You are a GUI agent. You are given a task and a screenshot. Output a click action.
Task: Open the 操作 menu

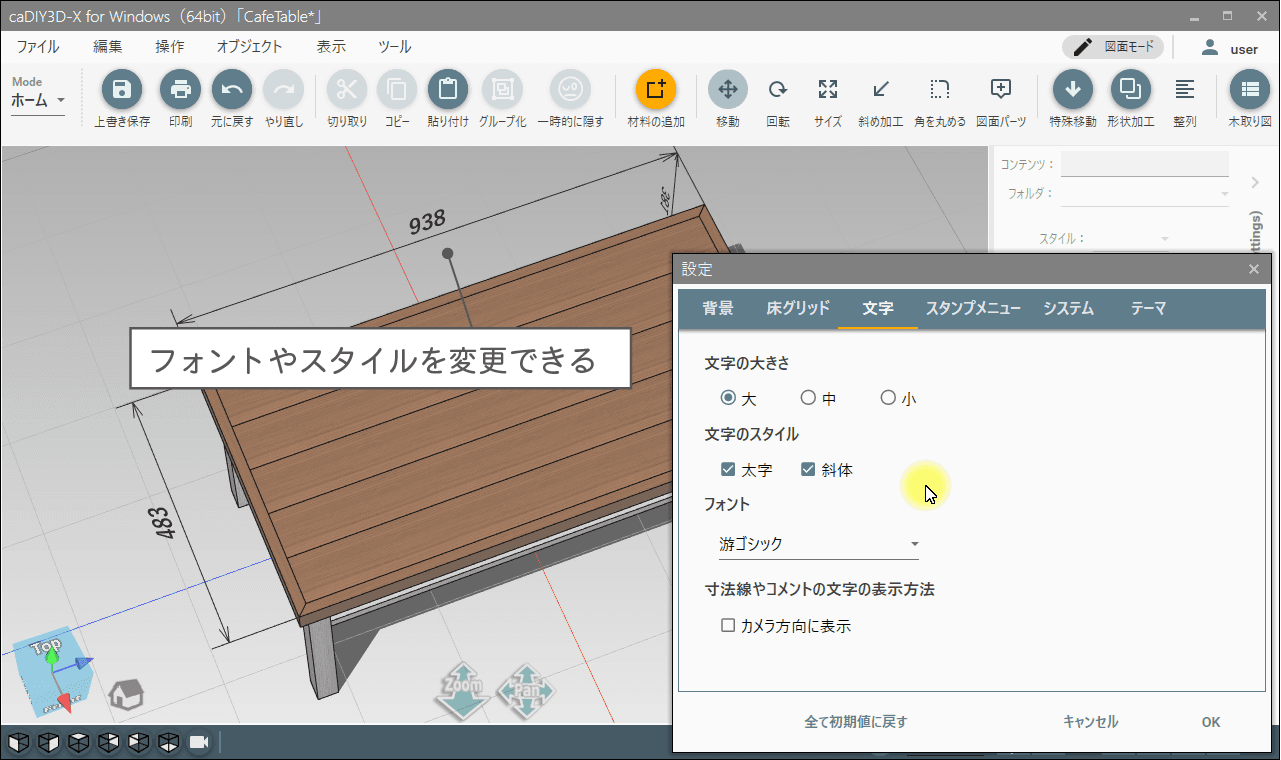pyautogui.click(x=170, y=47)
